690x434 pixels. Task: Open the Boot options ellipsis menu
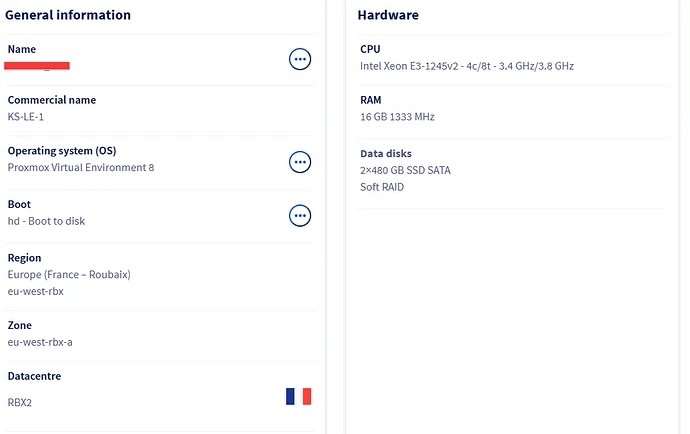pos(300,215)
